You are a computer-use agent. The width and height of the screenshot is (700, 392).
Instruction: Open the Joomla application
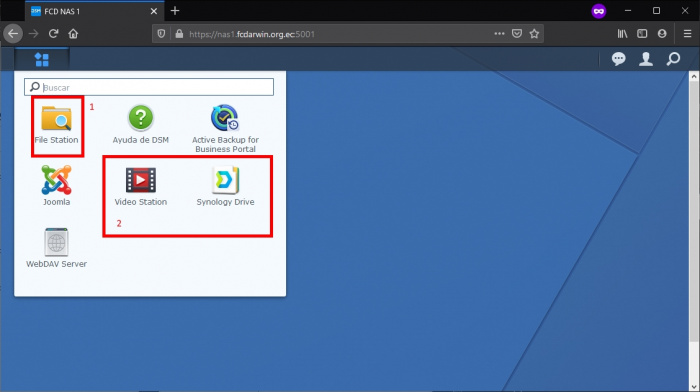click(56, 185)
